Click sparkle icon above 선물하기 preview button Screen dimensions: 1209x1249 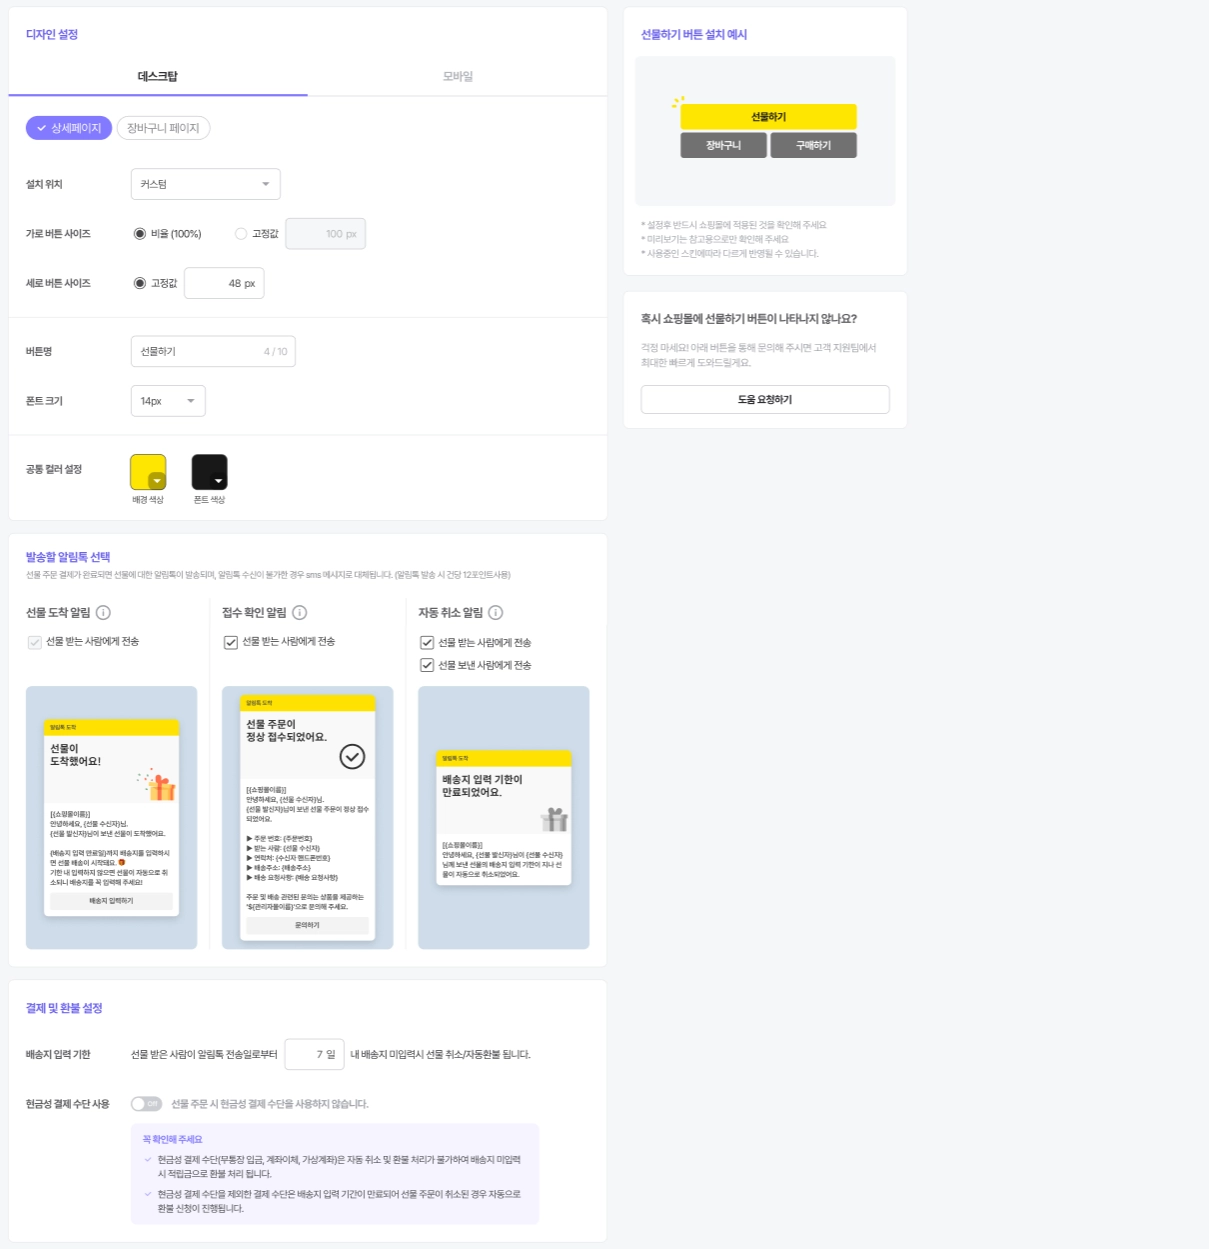677,101
